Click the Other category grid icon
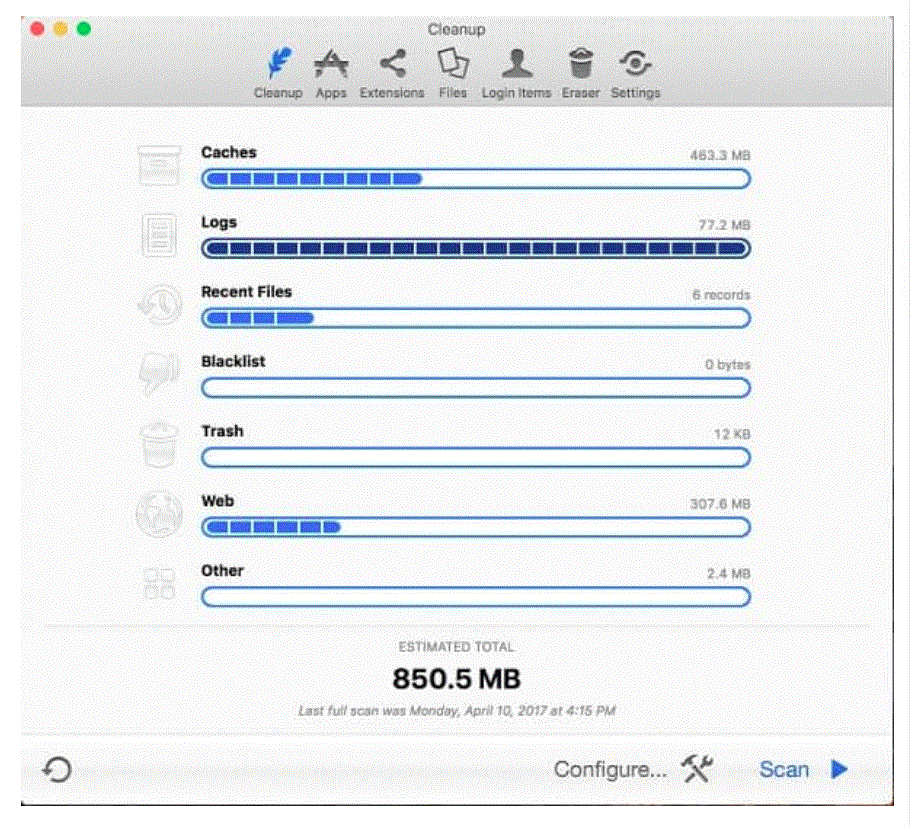The image size is (910, 827). click(159, 584)
